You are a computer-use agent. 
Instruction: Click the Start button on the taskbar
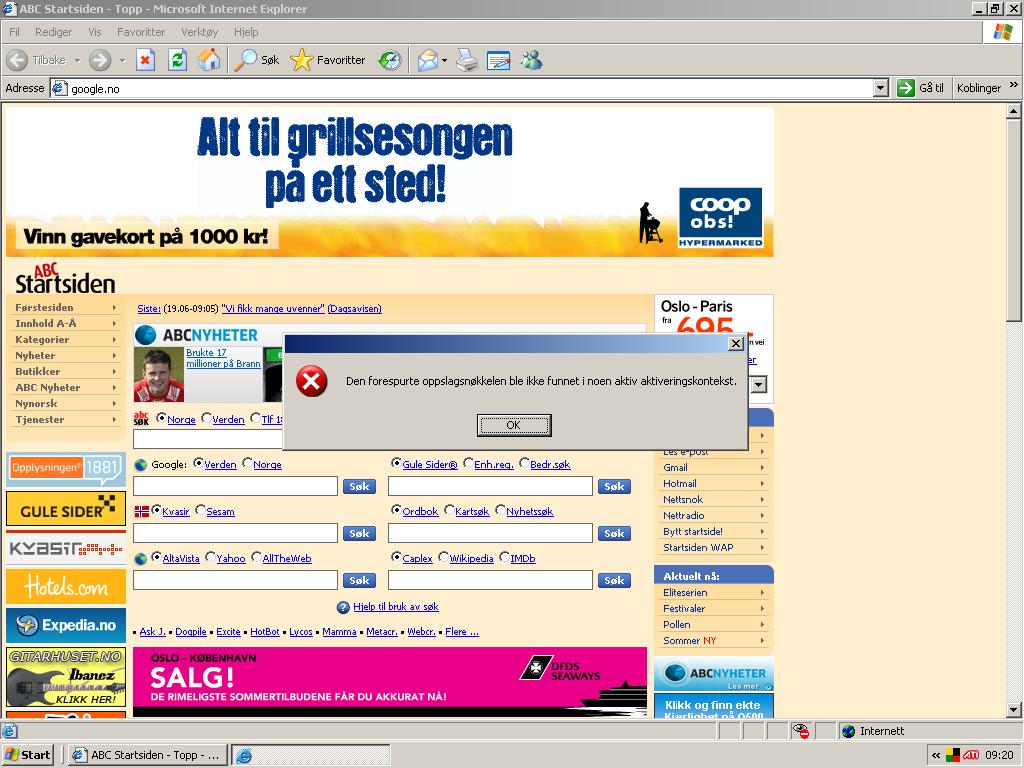(27, 755)
